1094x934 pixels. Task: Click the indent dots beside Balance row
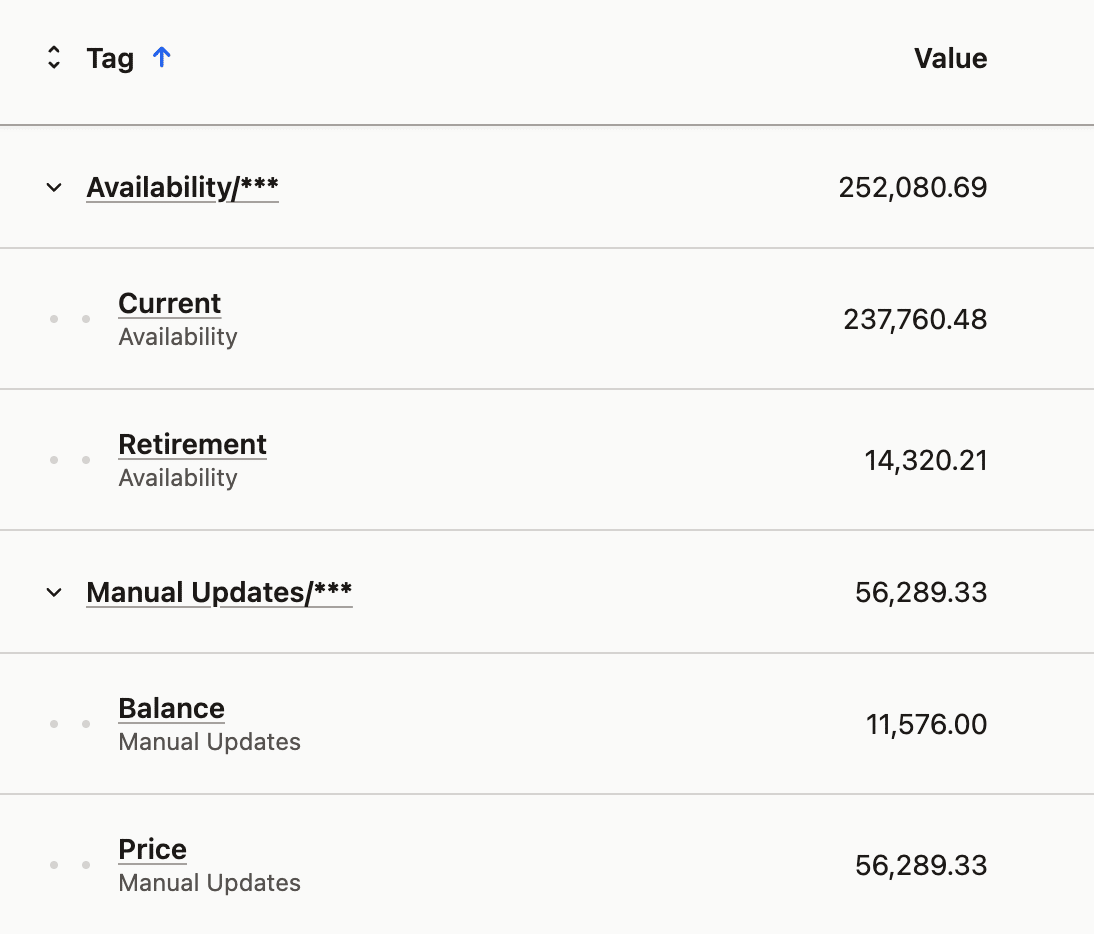click(70, 724)
